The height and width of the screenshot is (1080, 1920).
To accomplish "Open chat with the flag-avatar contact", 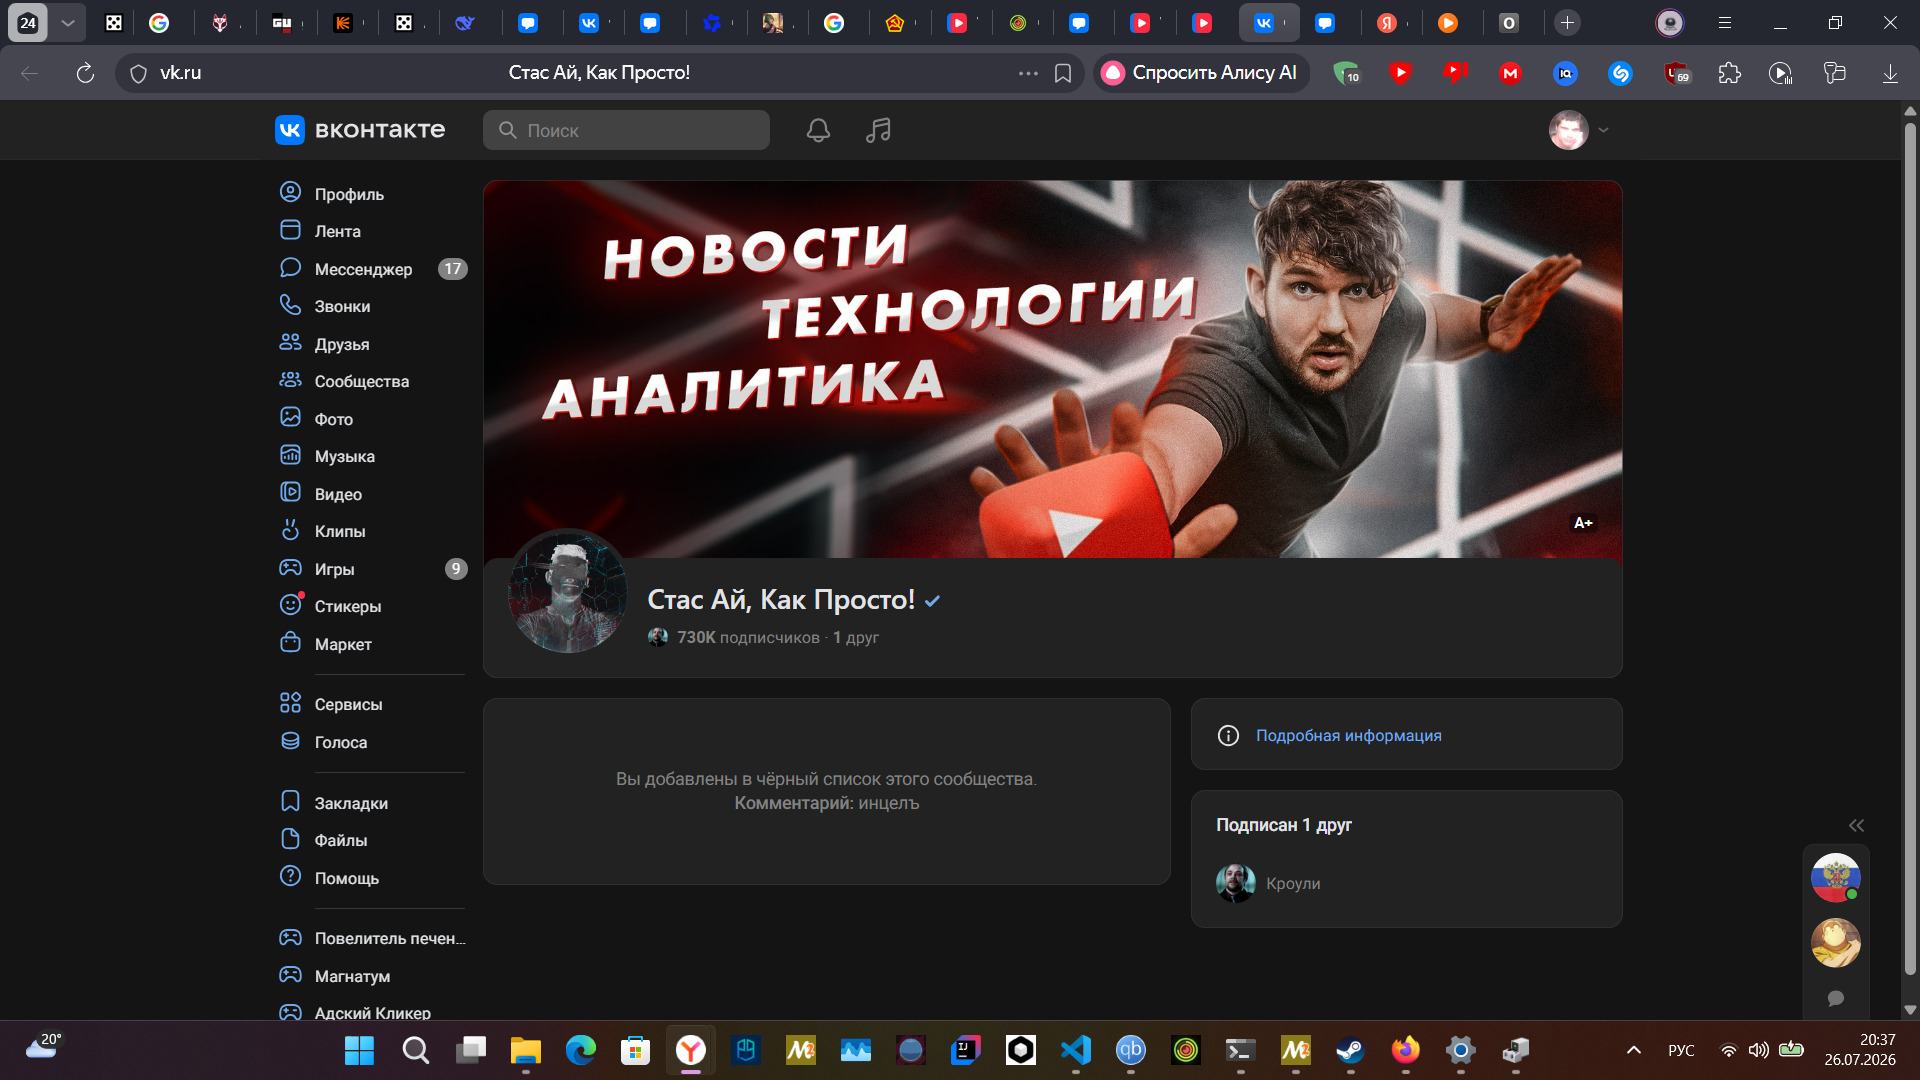I will (1836, 877).
